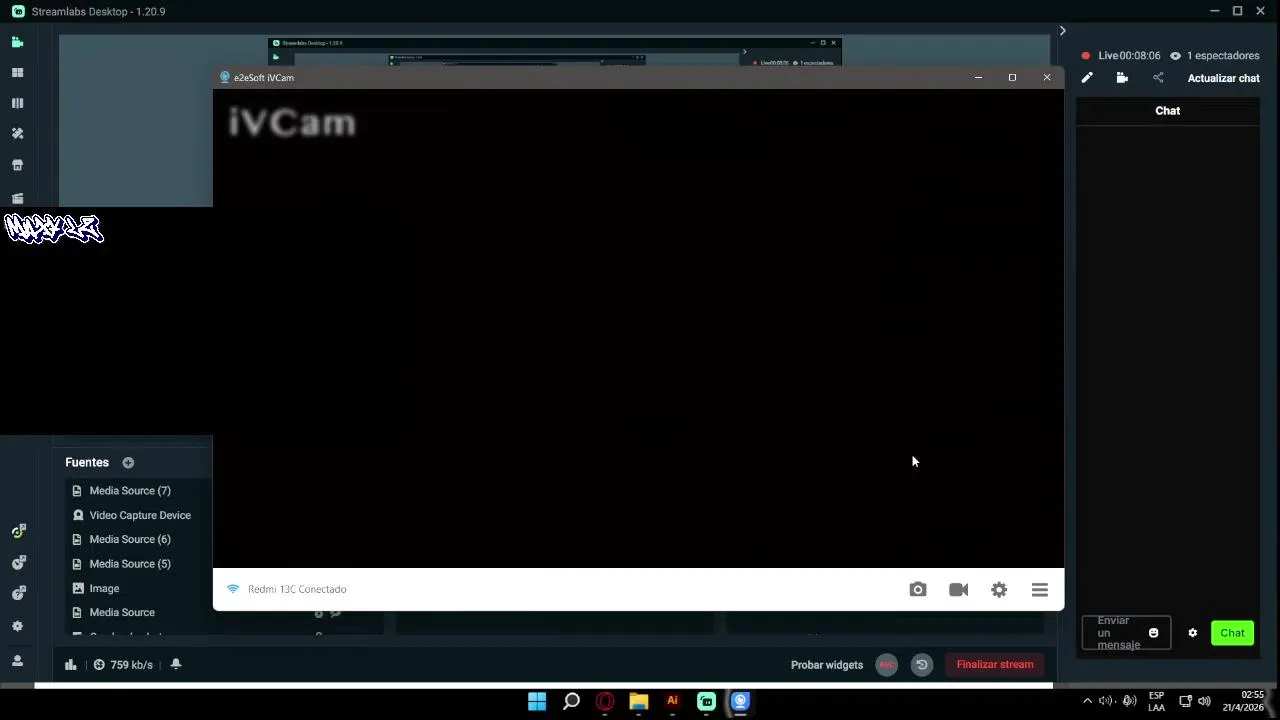This screenshot has height=720, width=1280.
Task: Open Opera browser from taskbar
Action: click(605, 701)
